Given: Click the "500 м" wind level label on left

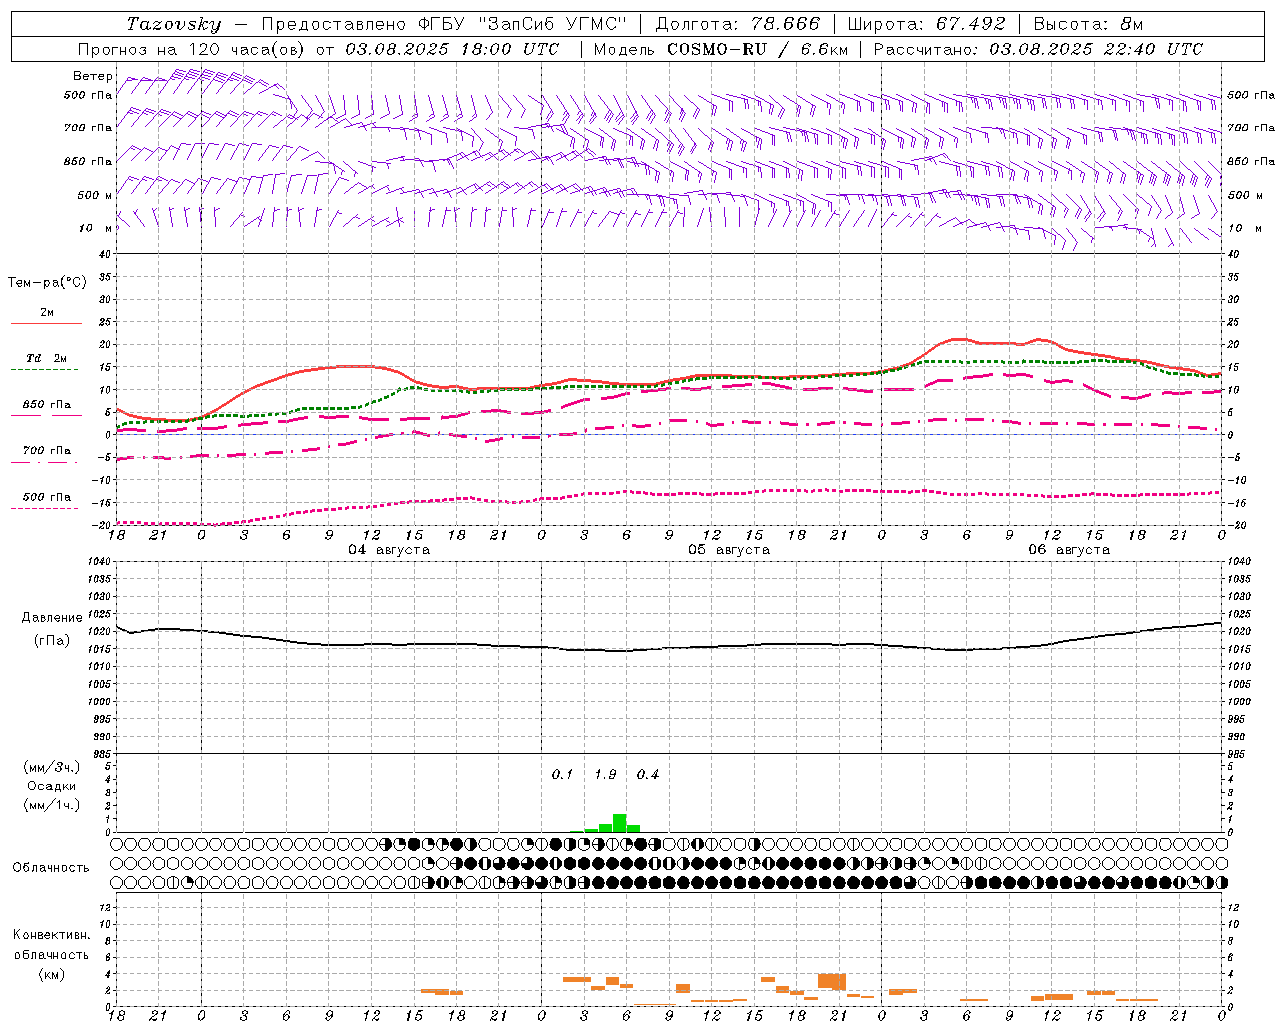Looking at the screenshot, I should point(95,195).
